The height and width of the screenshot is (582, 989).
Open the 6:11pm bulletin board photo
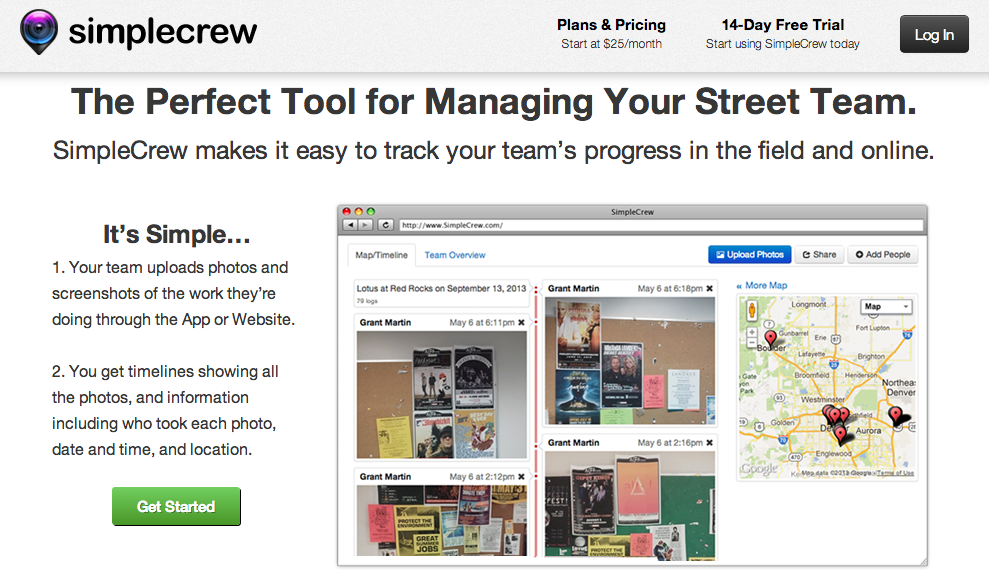coord(442,395)
